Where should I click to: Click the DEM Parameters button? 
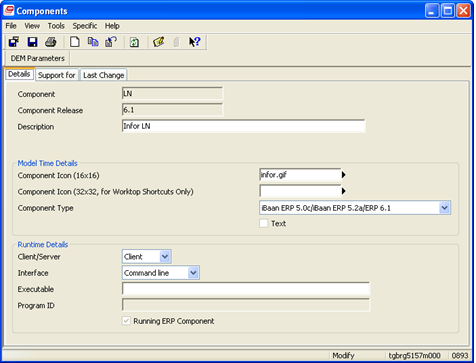point(38,58)
